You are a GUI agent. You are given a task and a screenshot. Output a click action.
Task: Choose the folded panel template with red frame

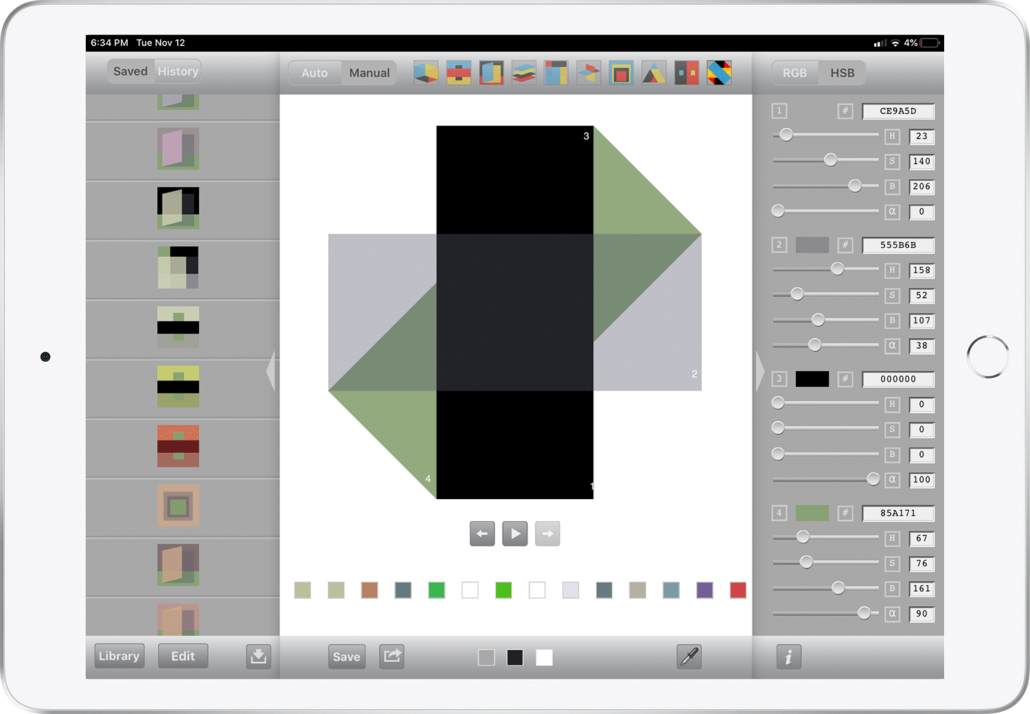[x=491, y=72]
